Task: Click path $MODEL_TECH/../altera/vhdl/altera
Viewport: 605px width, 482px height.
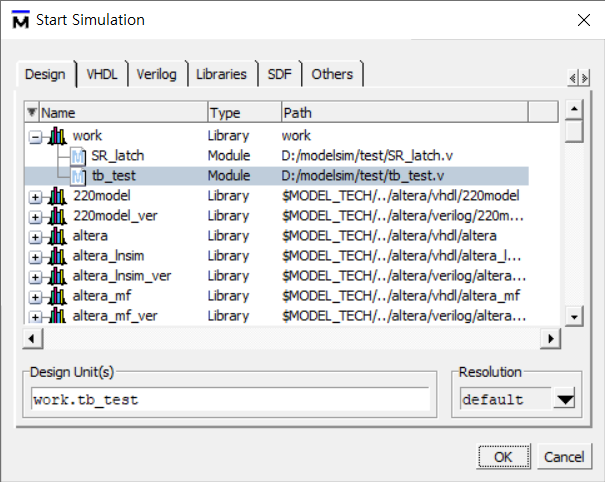Action: (389, 236)
